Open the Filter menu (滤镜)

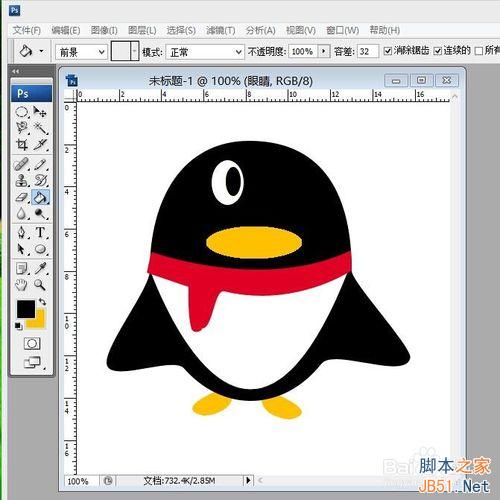220,30
